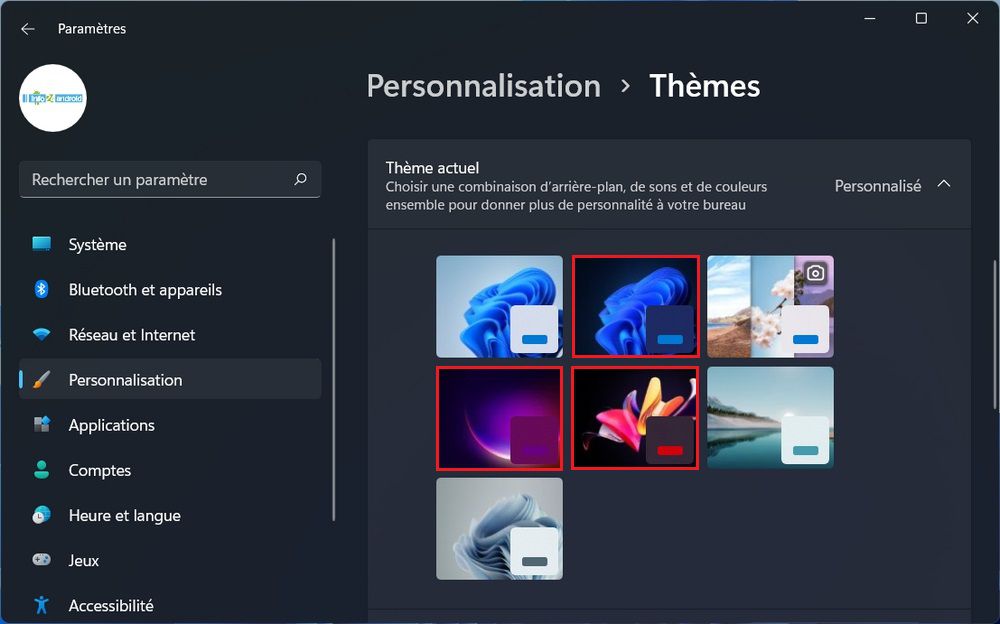Click the Thèmes page title
This screenshot has height=624, width=1000.
[704, 86]
